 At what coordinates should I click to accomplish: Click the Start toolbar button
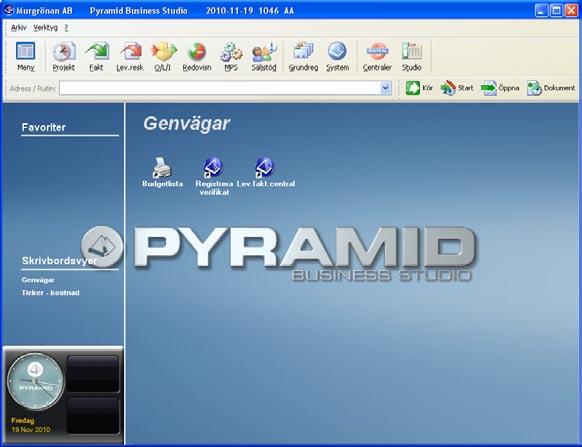(457, 88)
